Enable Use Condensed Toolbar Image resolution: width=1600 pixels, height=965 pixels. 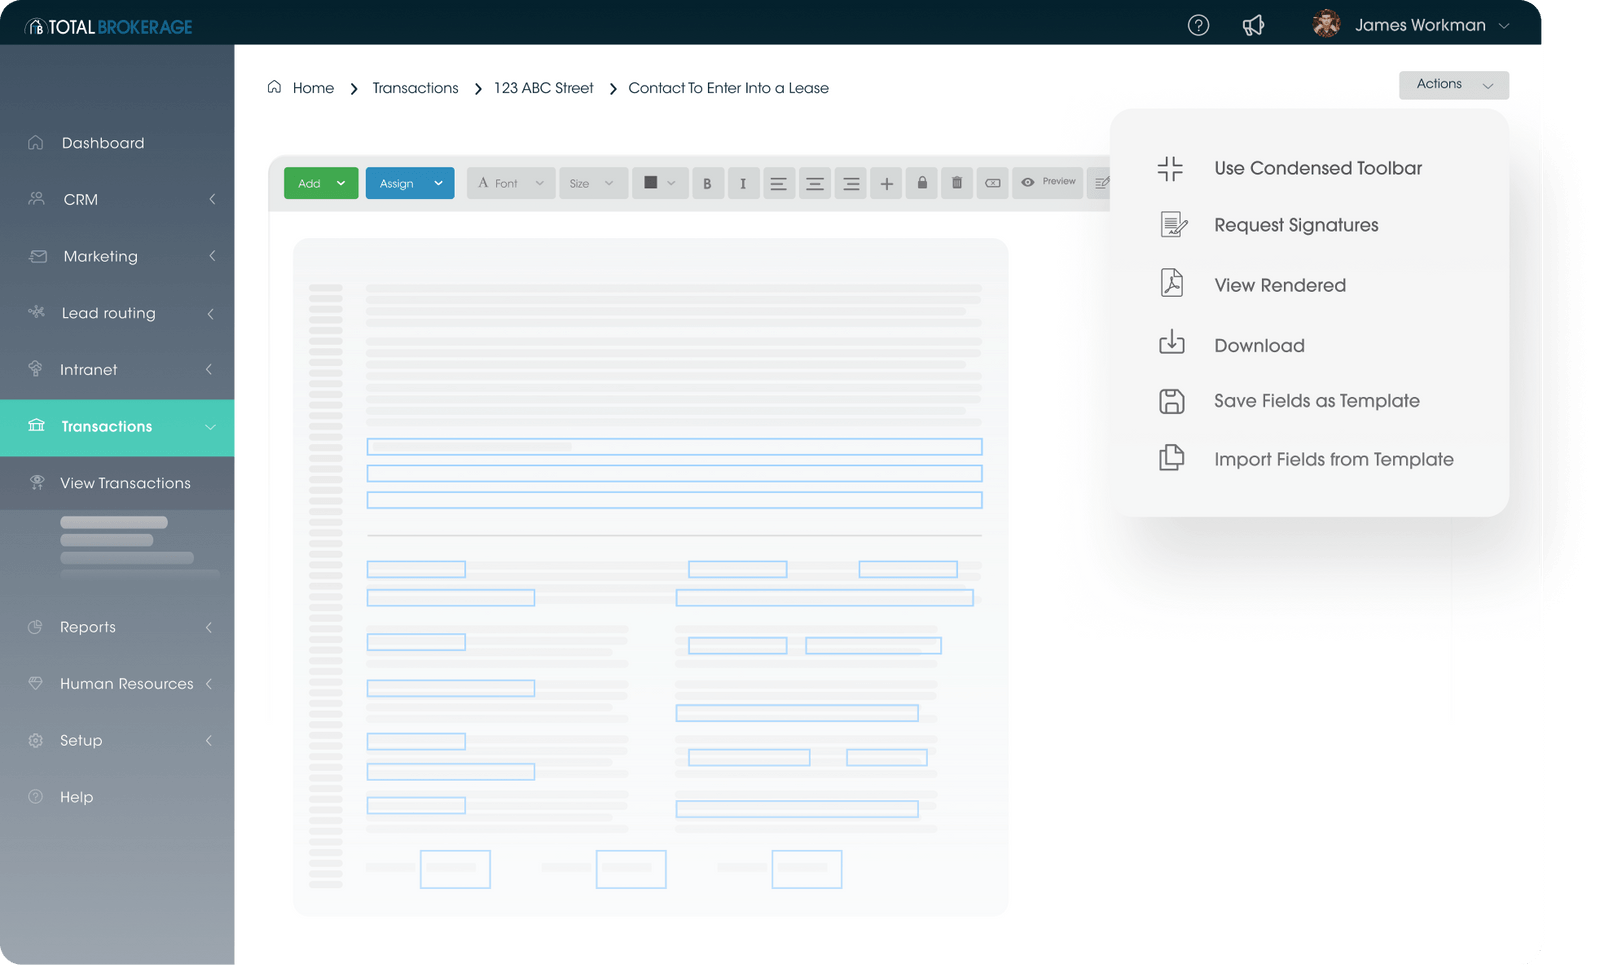(1316, 168)
